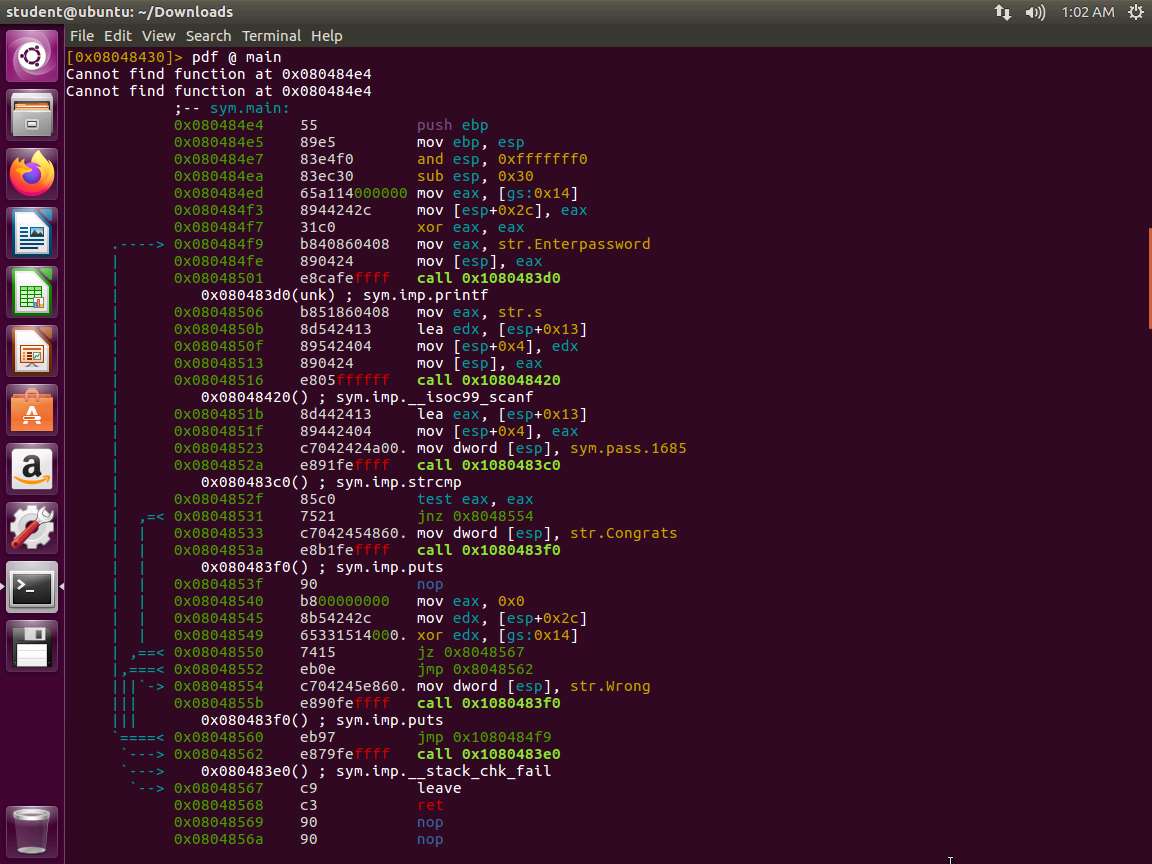Open the View menu
The width and height of the screenshot is (1152, 864).
pyautogui.click(x=158, y=36)
